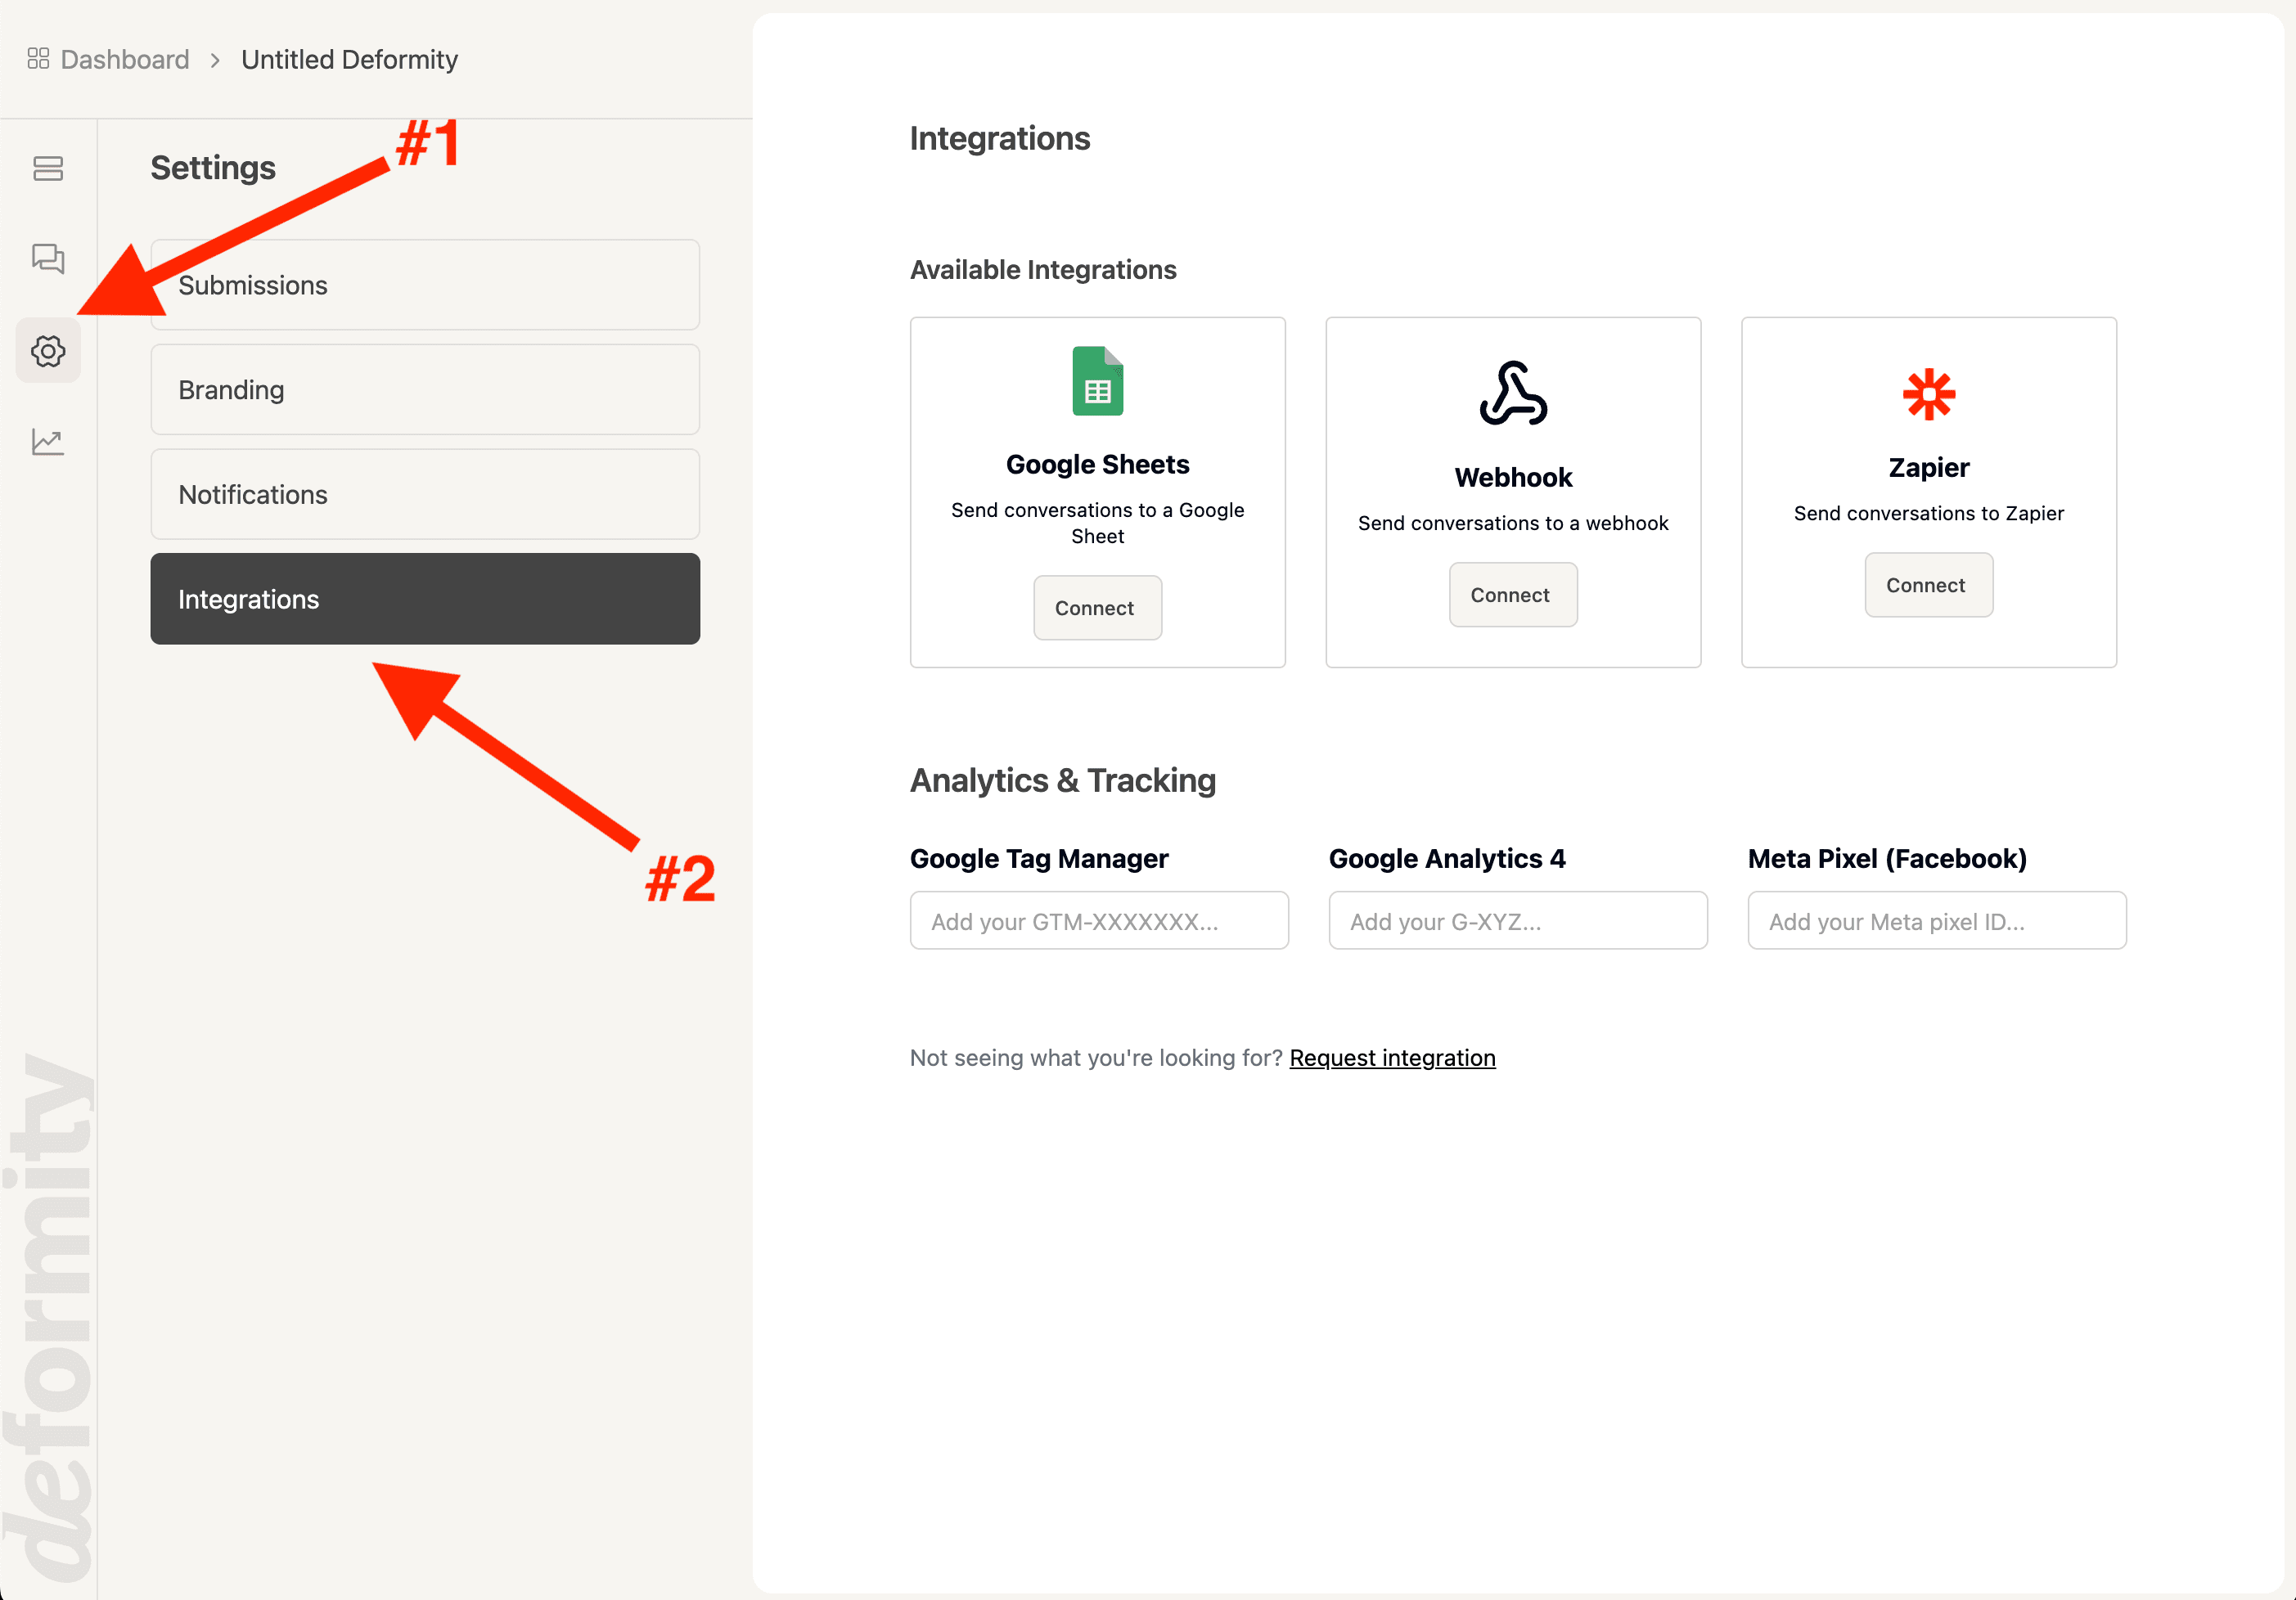This screenshot has width=2296, height=1600.
Task: Click the Zapier asterisk icon
Action: (1928, 393)
